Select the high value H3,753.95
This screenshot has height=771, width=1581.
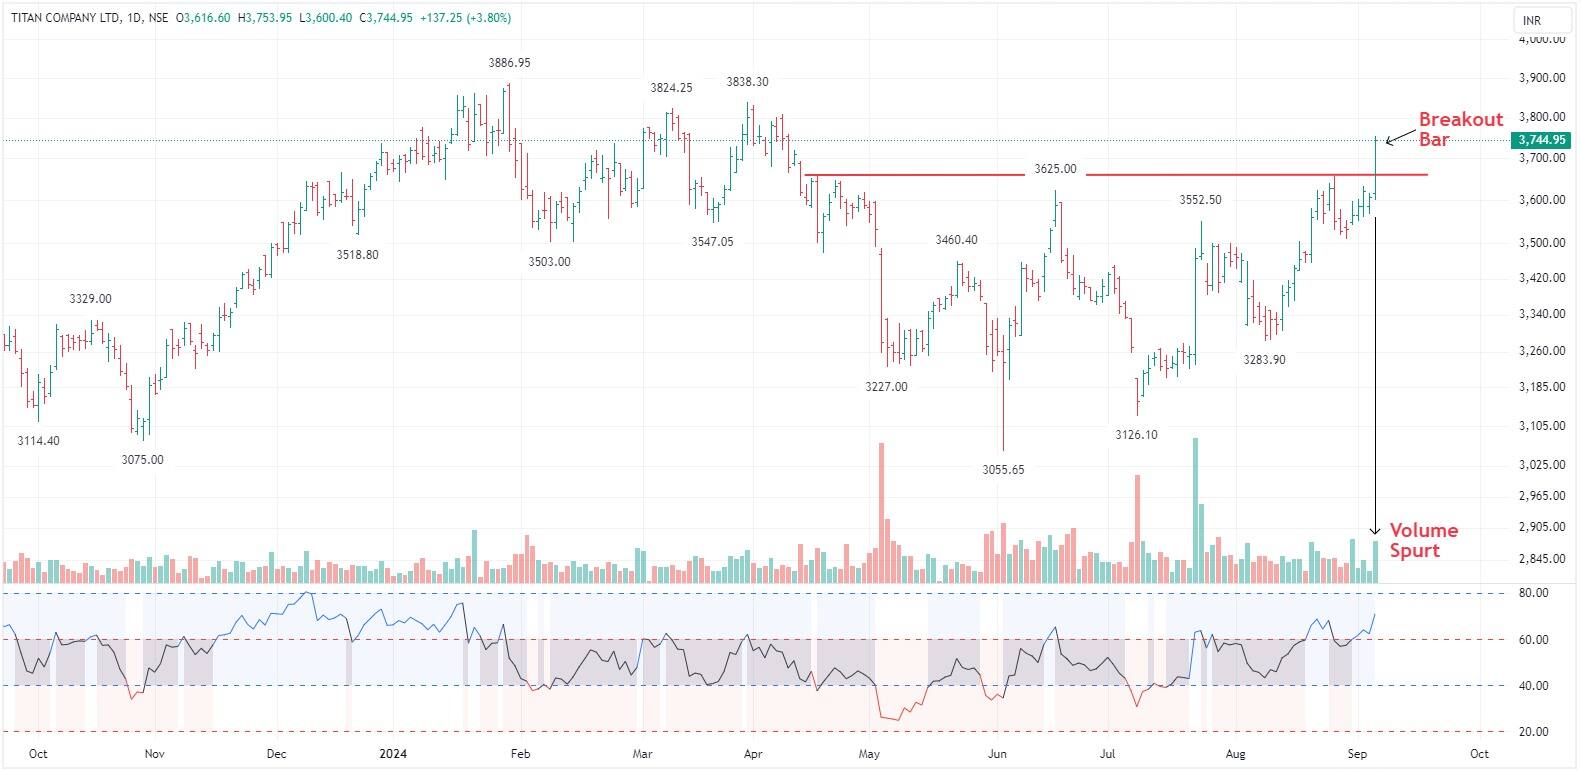tap(264, 19)
